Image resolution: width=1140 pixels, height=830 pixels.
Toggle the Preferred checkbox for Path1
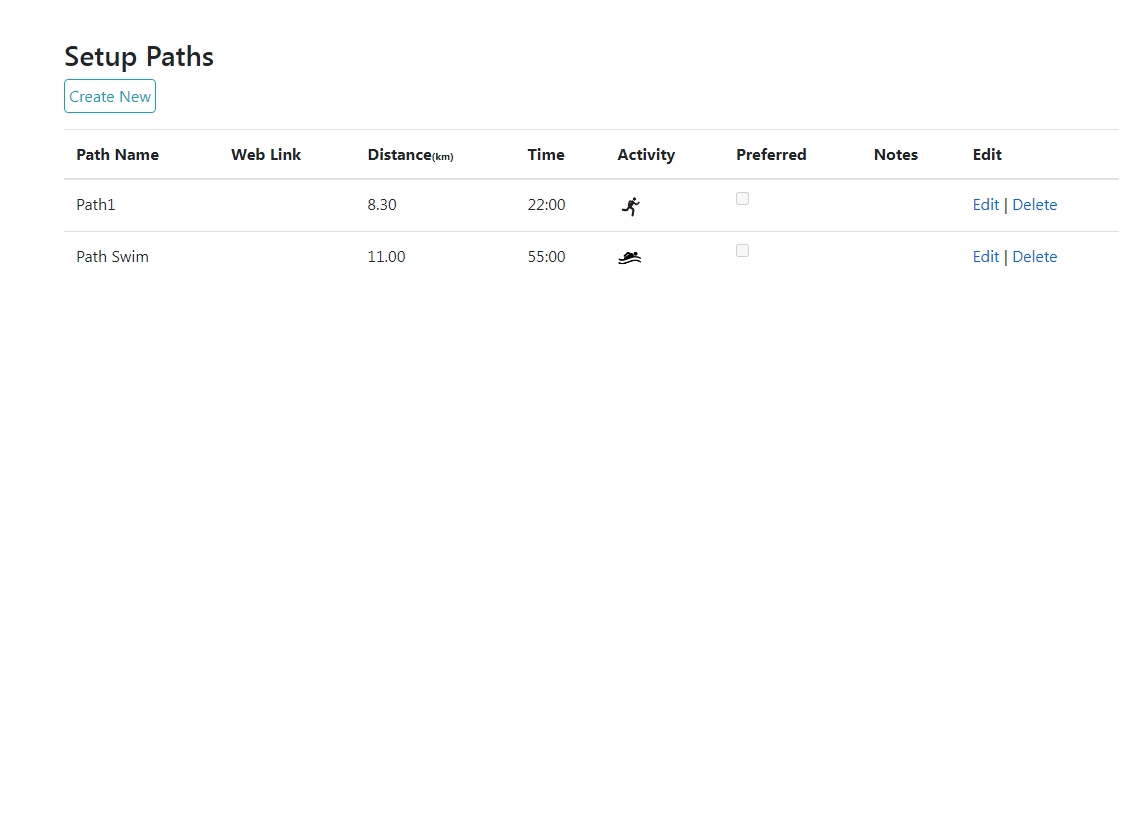[742, 199]
